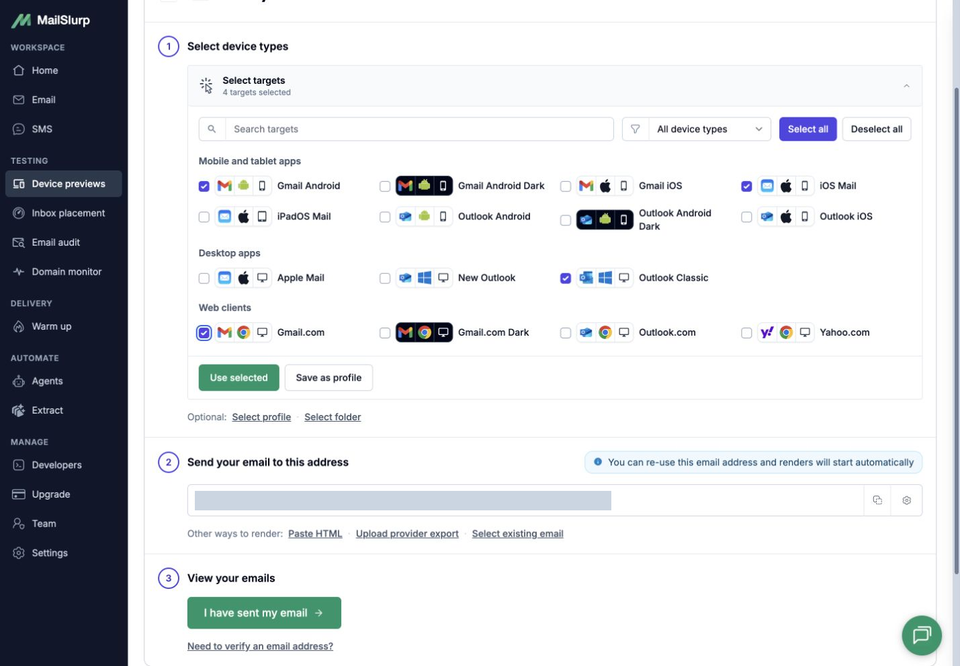960x666 pixels.
Task: Open Email audit page
Action: [64, 242]
